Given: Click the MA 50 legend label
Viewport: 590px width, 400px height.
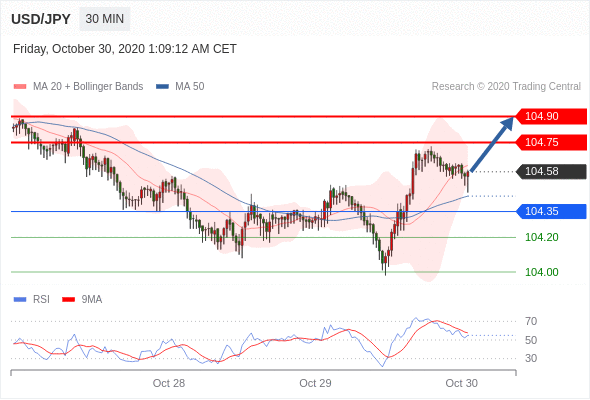Looking at the screenshot, I should pos(190,87).
